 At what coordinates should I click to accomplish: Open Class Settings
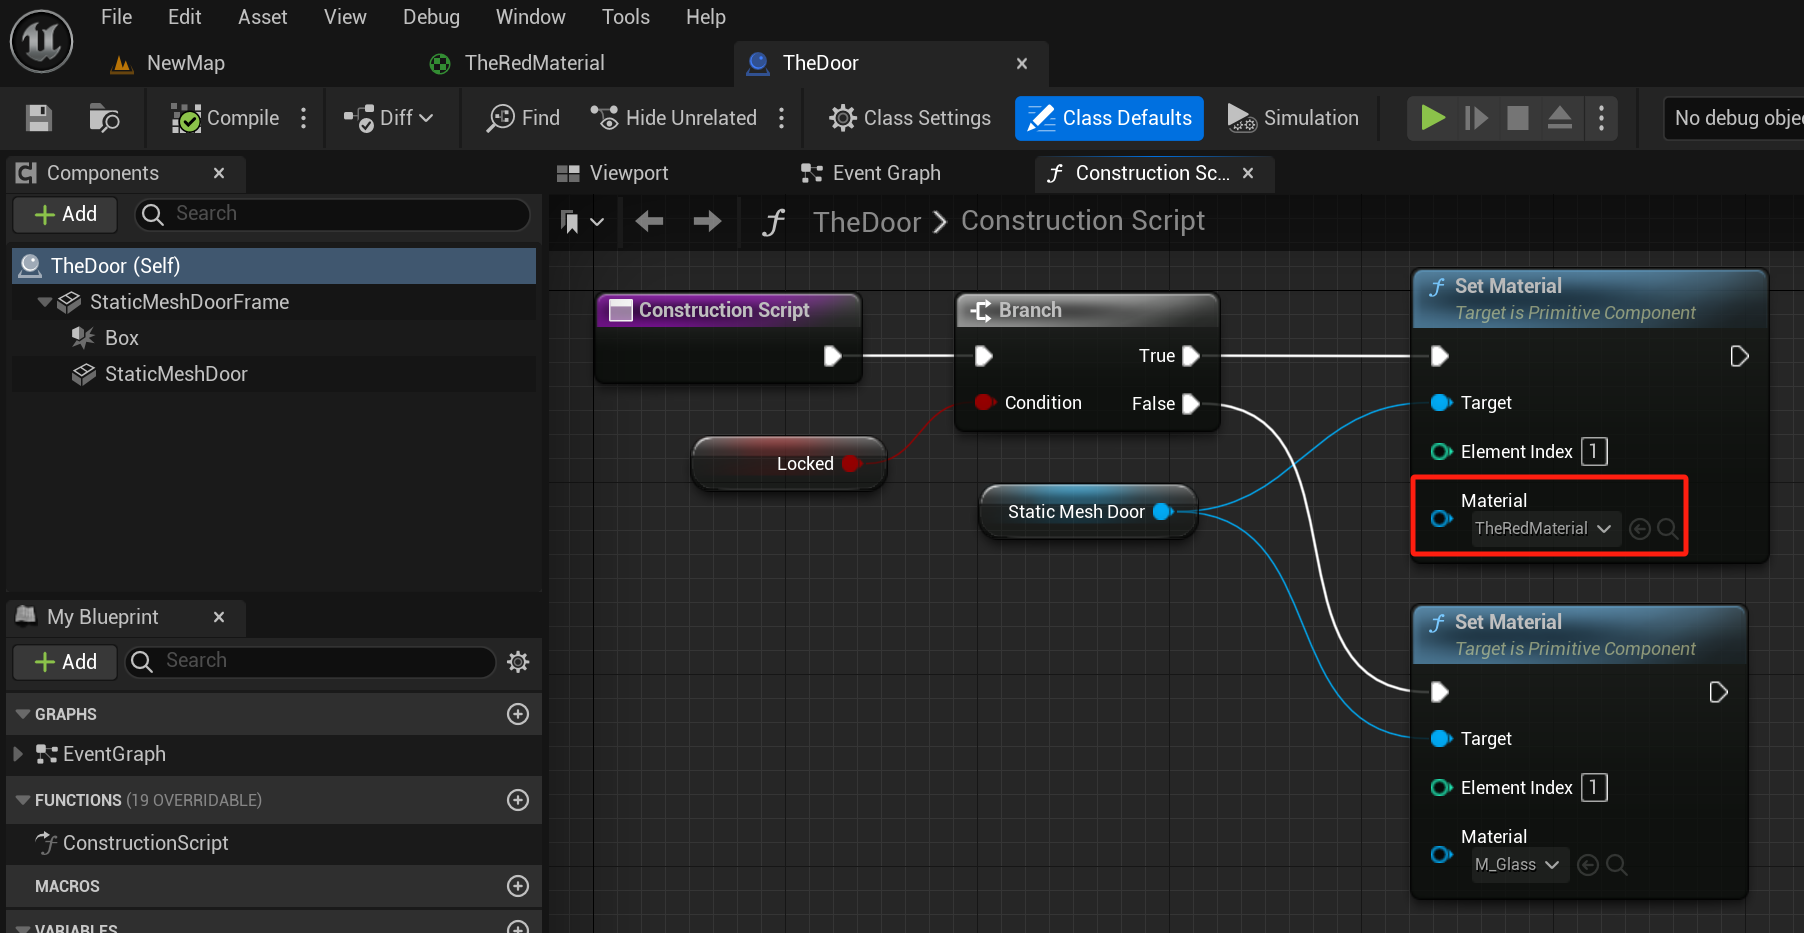(910, 118)
